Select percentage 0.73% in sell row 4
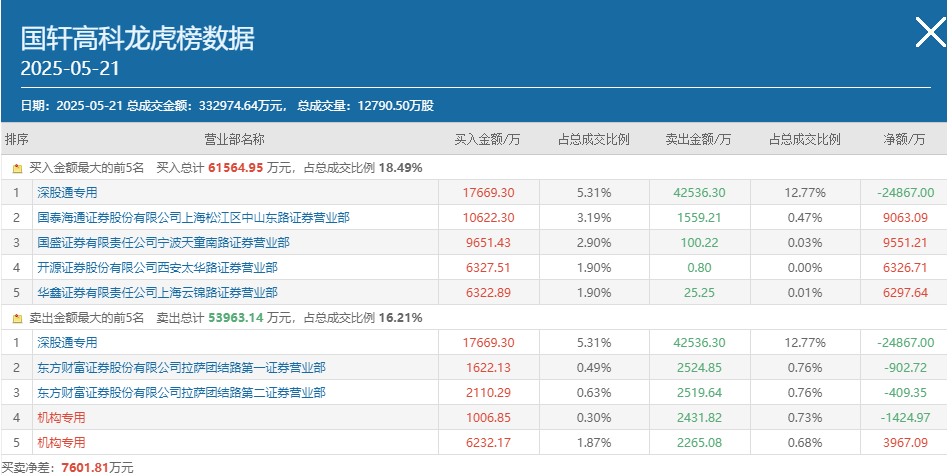Image resolution: width=947 pixels, height=475 pixels. [x=805, y=418]
